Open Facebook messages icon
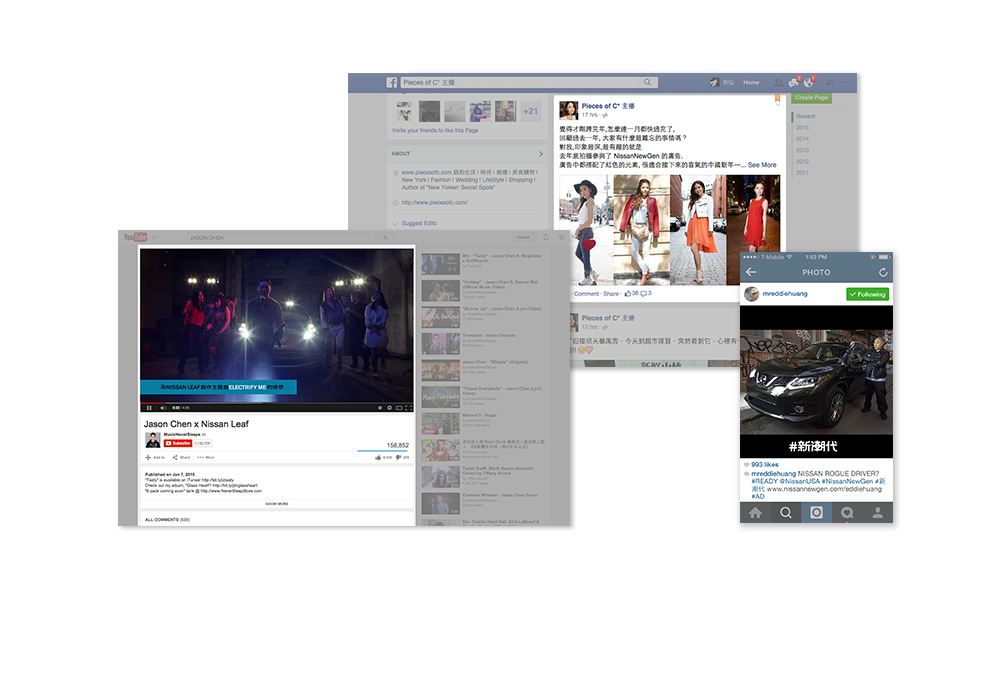1000x700 pixels. 793,82
